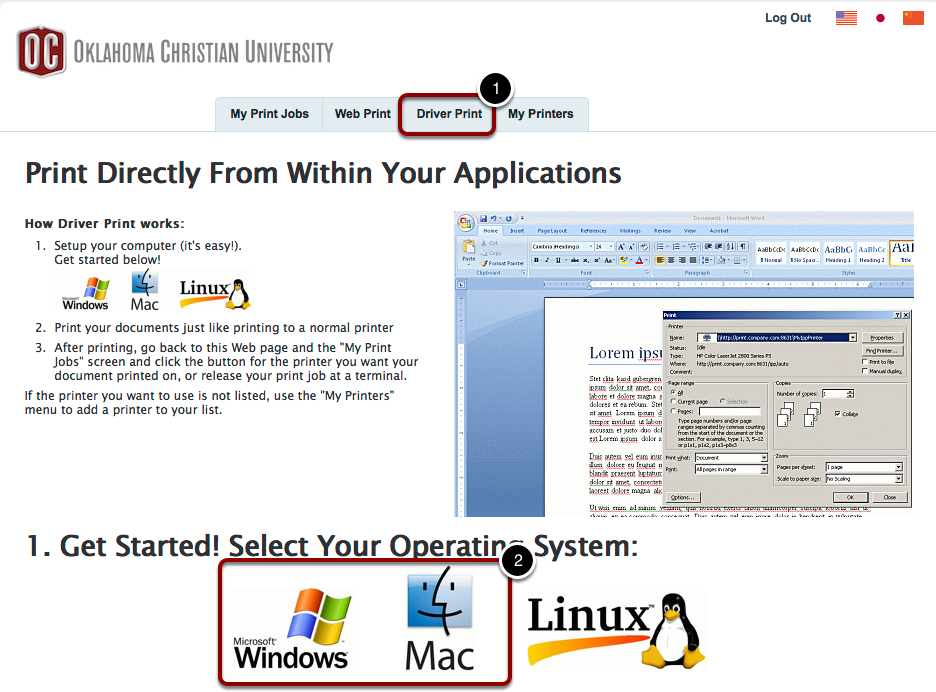936x692 pixels.
Task: Click the Page Layout tab in Word screenshot
Action: pyautogui.click(x=552, y=230)
